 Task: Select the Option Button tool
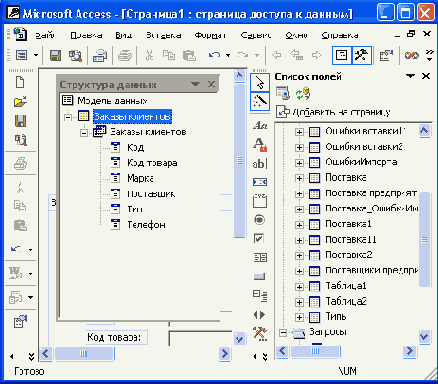tap(259, 220)
